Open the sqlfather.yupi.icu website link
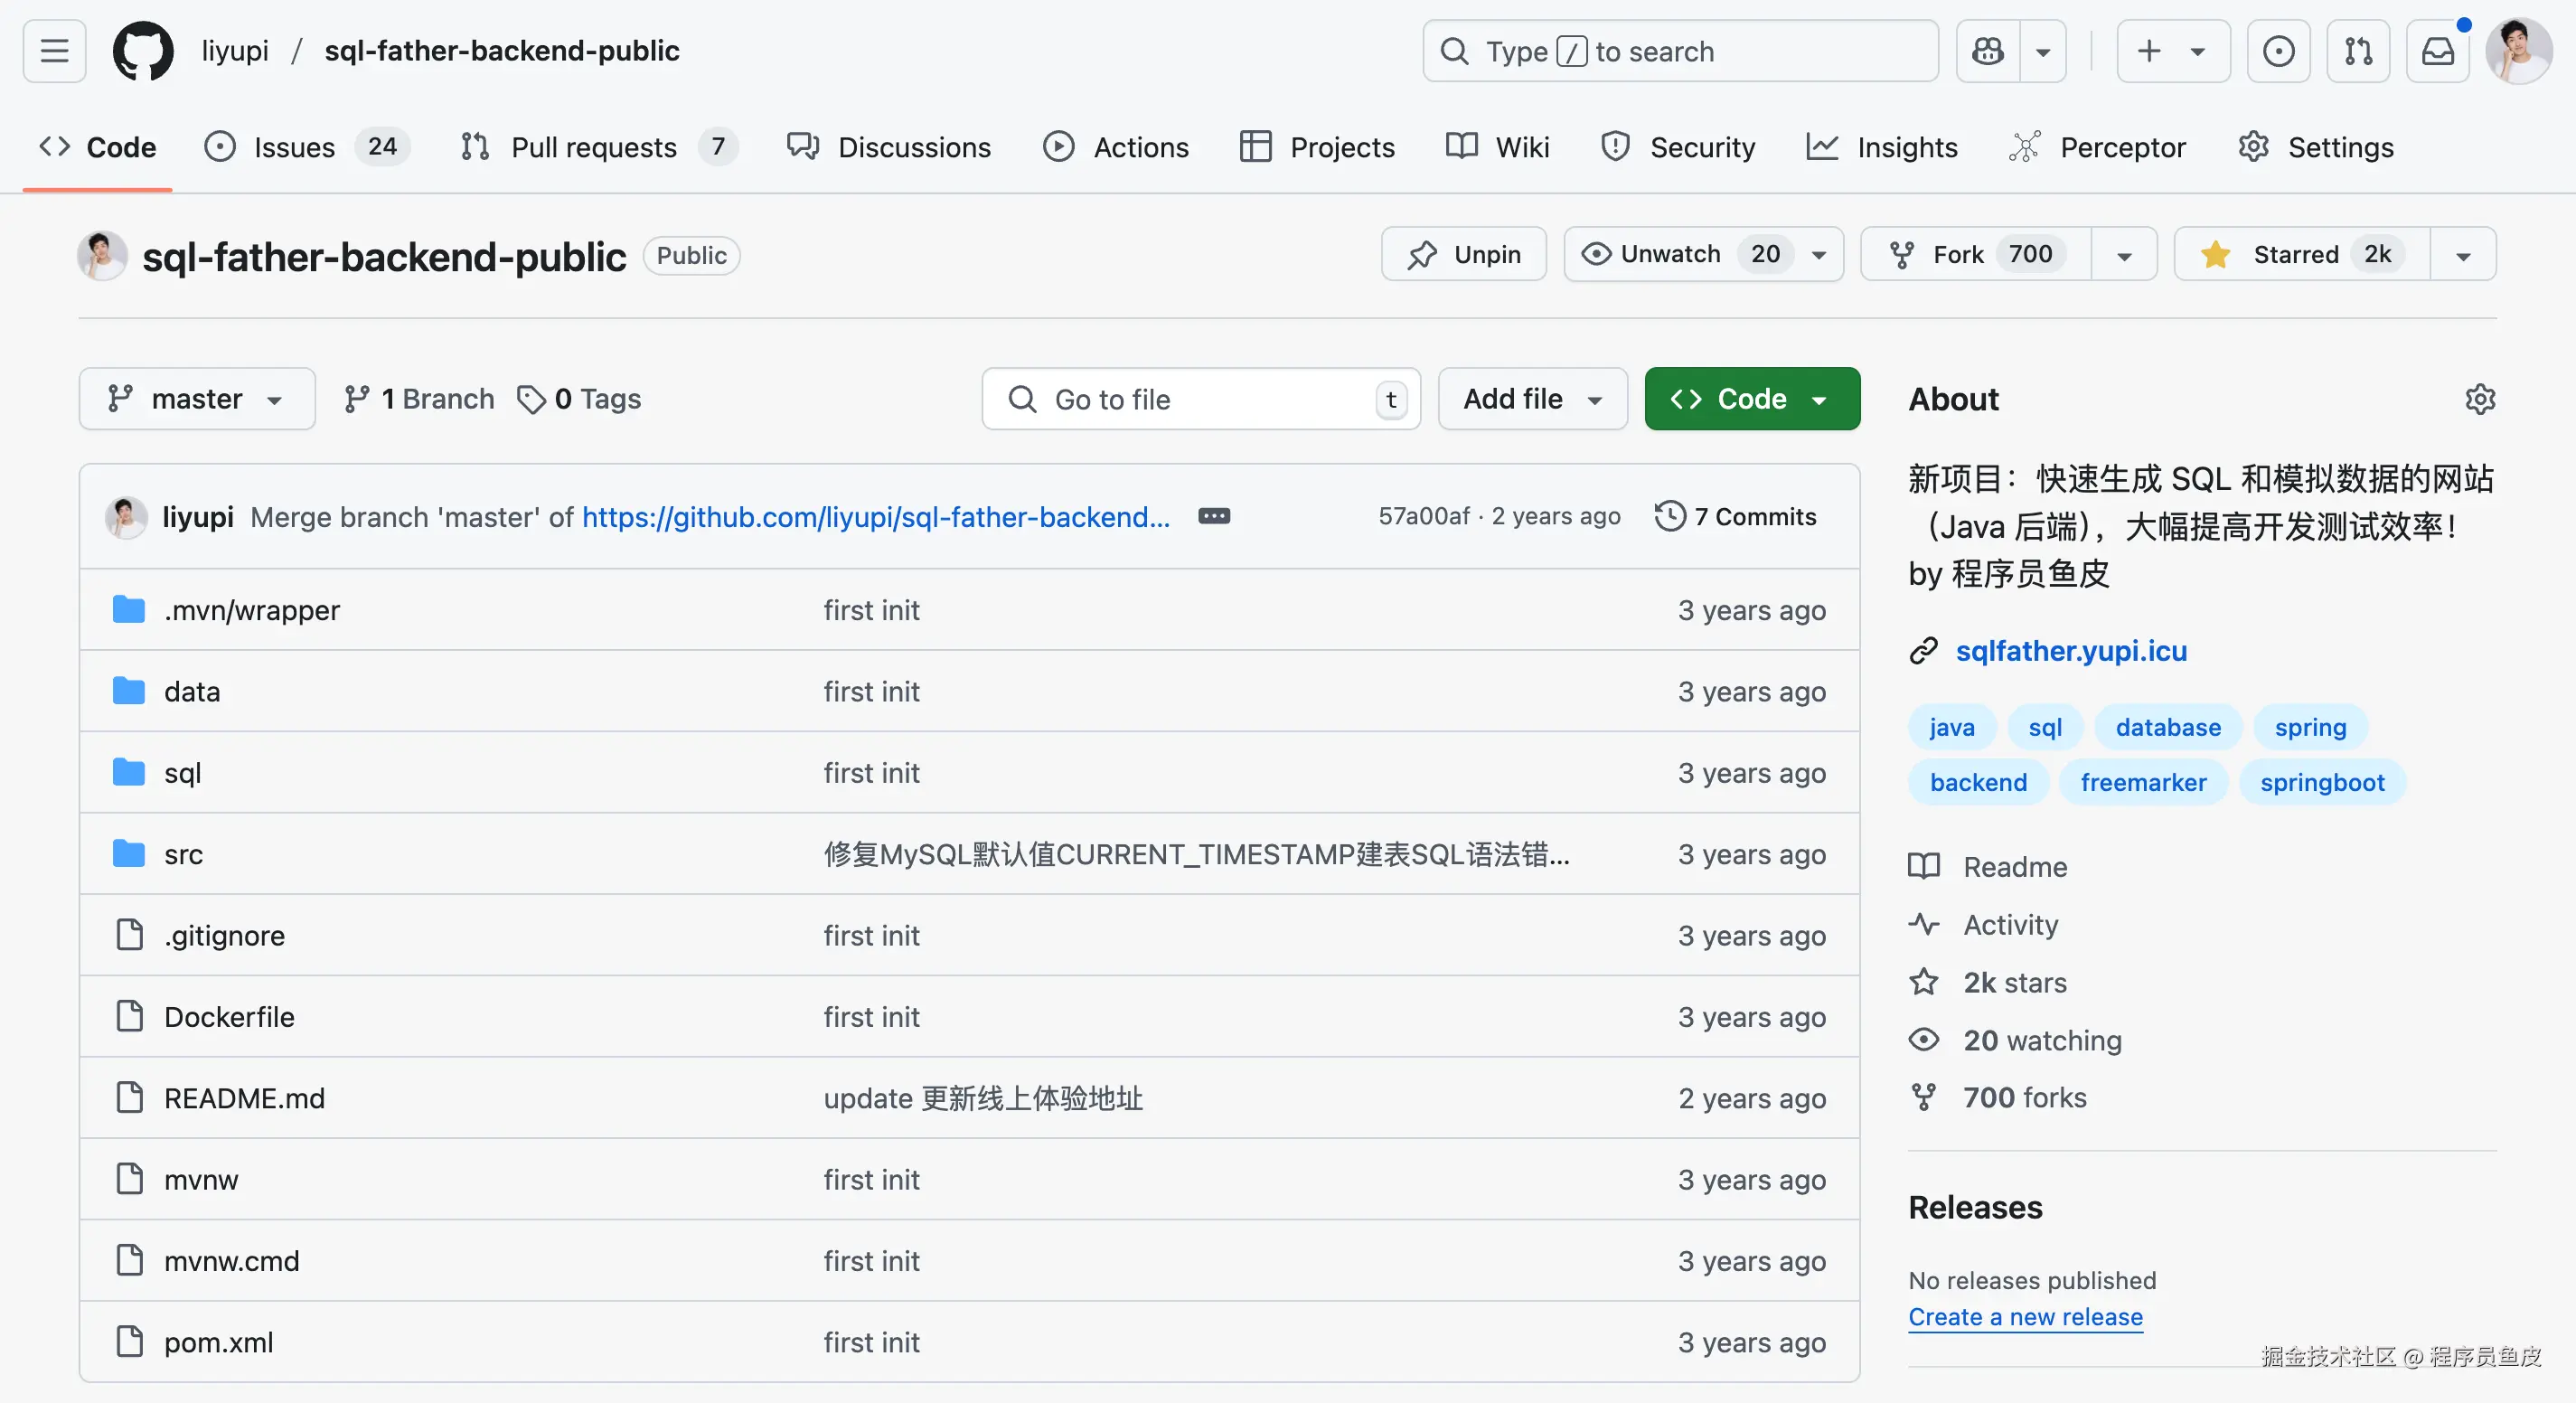The width and height of the screenshot is (2576, 1403). coord(2070,651)
